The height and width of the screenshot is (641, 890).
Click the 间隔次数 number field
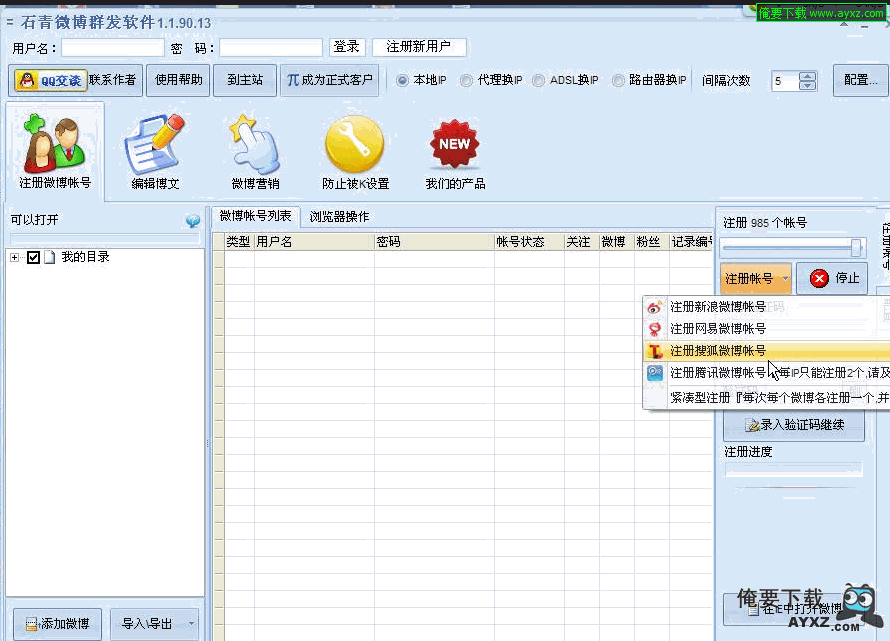coord(785,81)
